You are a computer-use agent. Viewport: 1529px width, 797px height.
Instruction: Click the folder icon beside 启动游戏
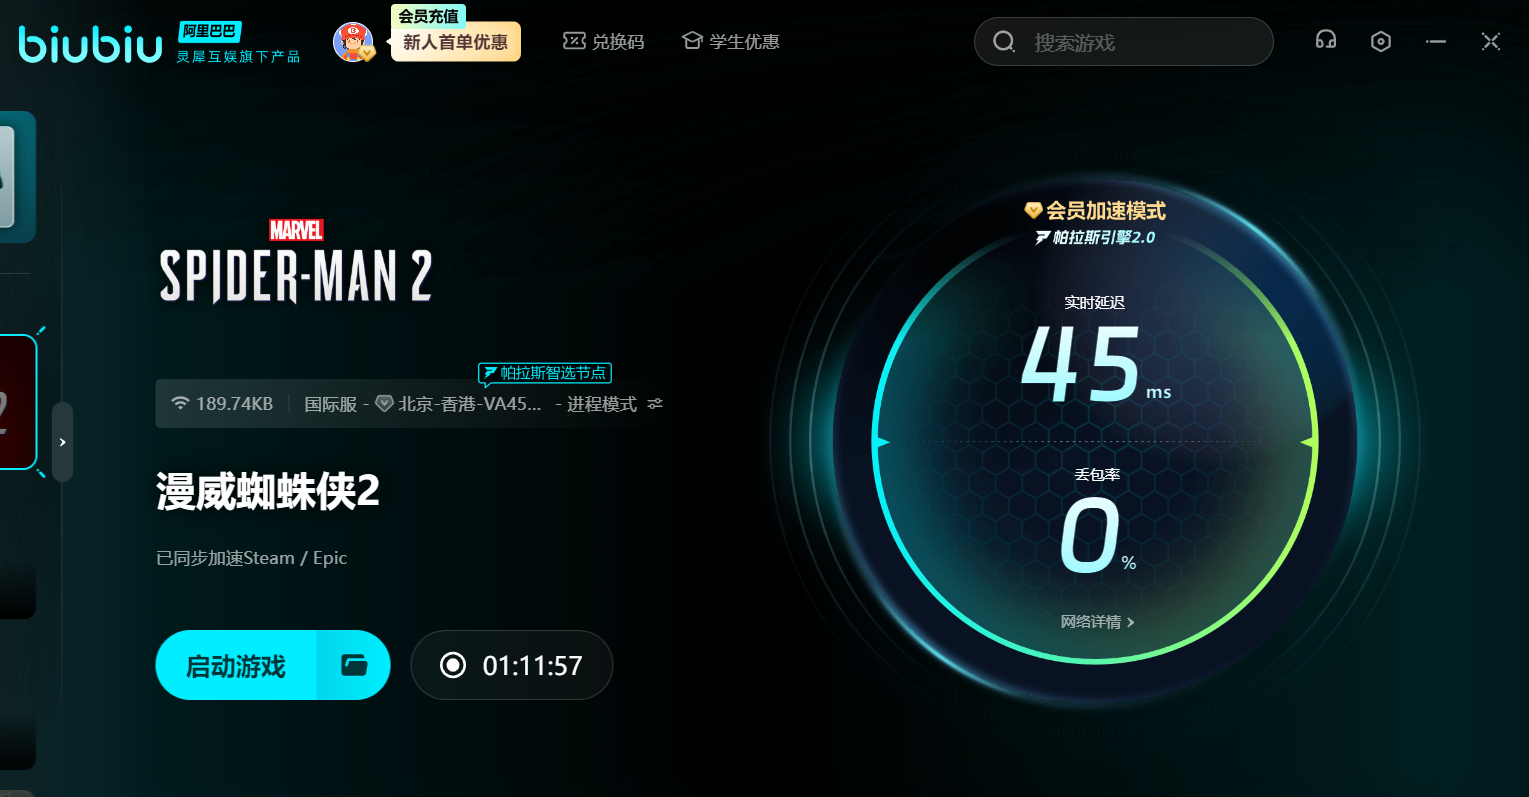coord(354,665)
